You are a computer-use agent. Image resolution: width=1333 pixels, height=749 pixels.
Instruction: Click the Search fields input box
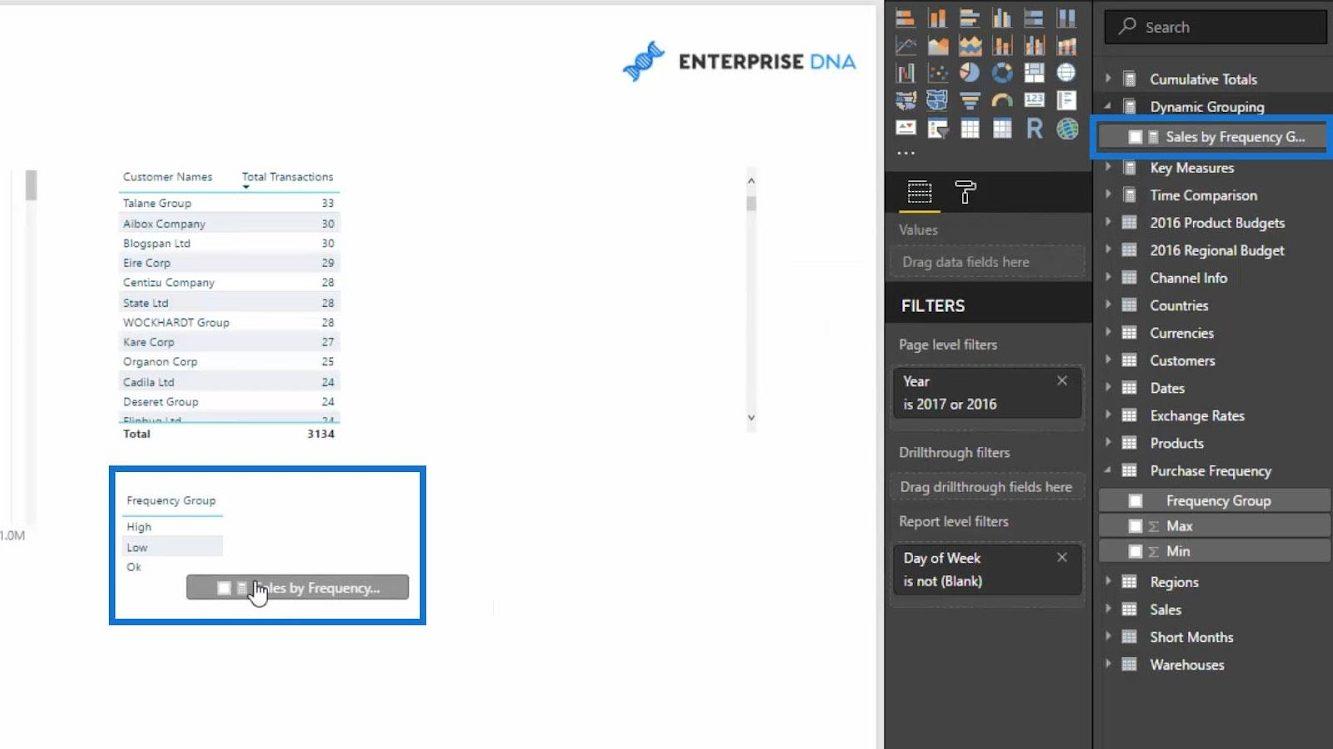1214,27
